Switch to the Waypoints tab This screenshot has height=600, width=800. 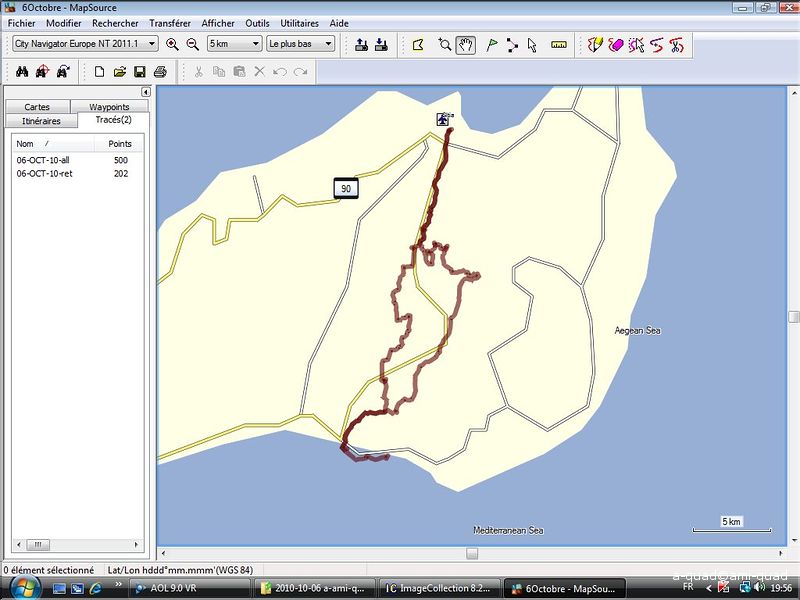(109, 107)
